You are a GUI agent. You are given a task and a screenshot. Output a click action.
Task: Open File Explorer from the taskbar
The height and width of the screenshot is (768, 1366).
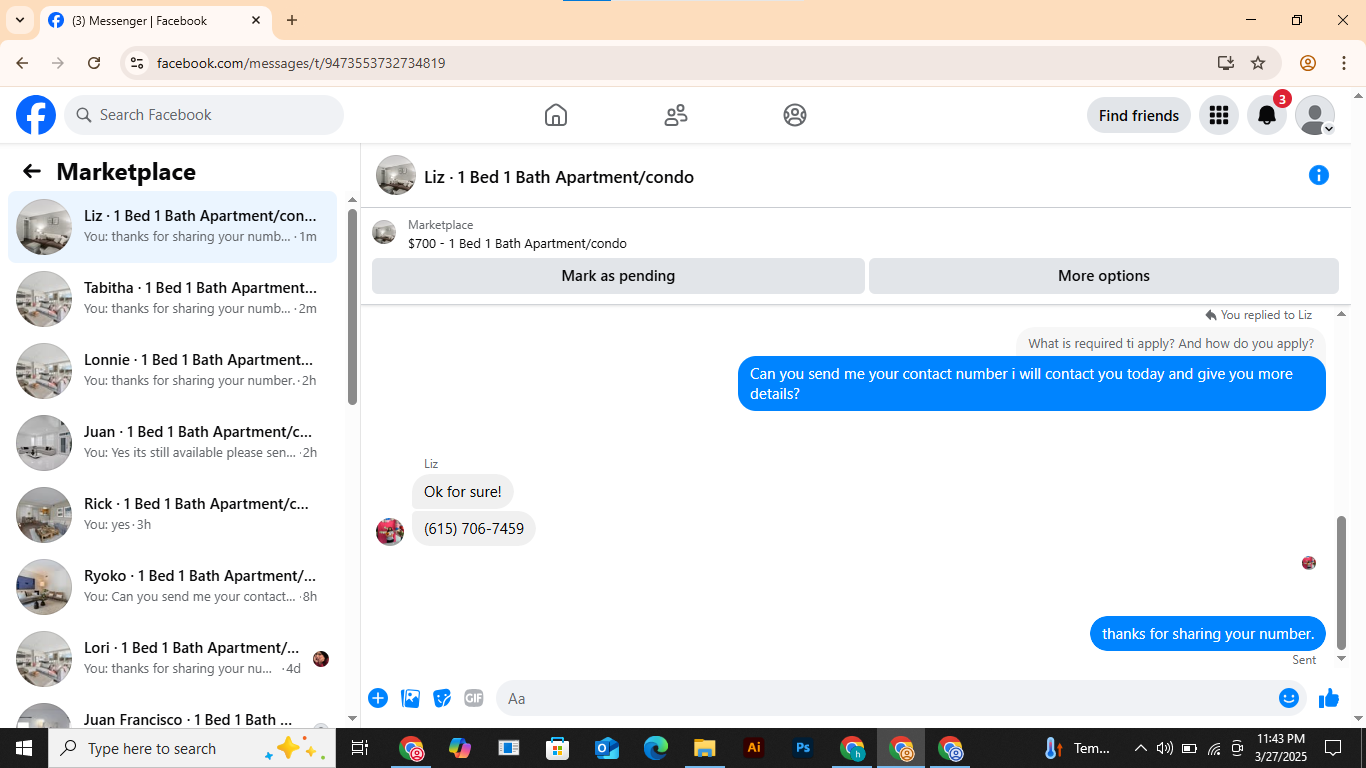point(705,748)
